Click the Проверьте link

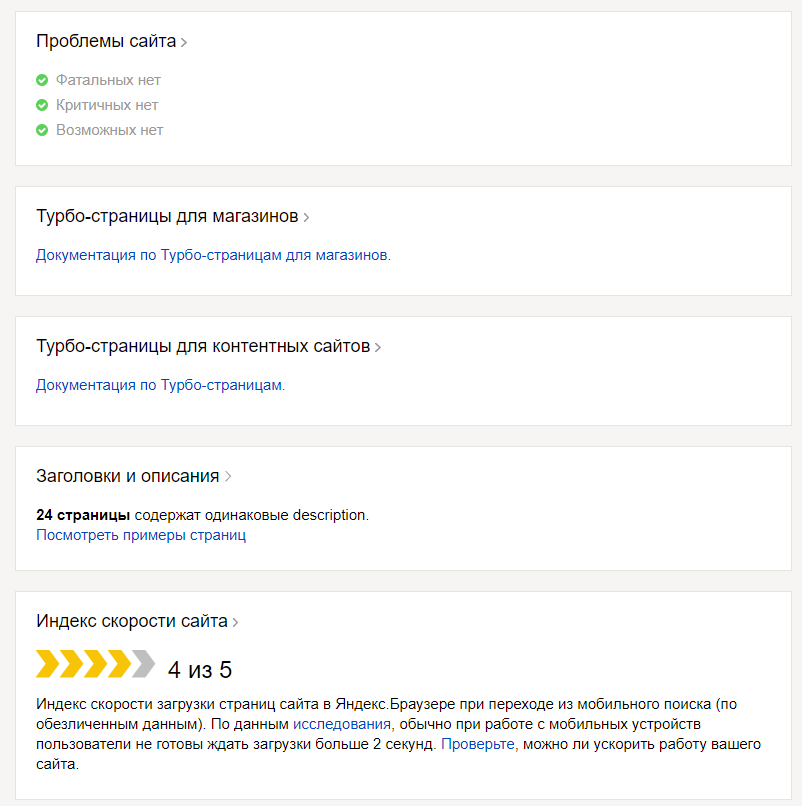click(478, 745)
